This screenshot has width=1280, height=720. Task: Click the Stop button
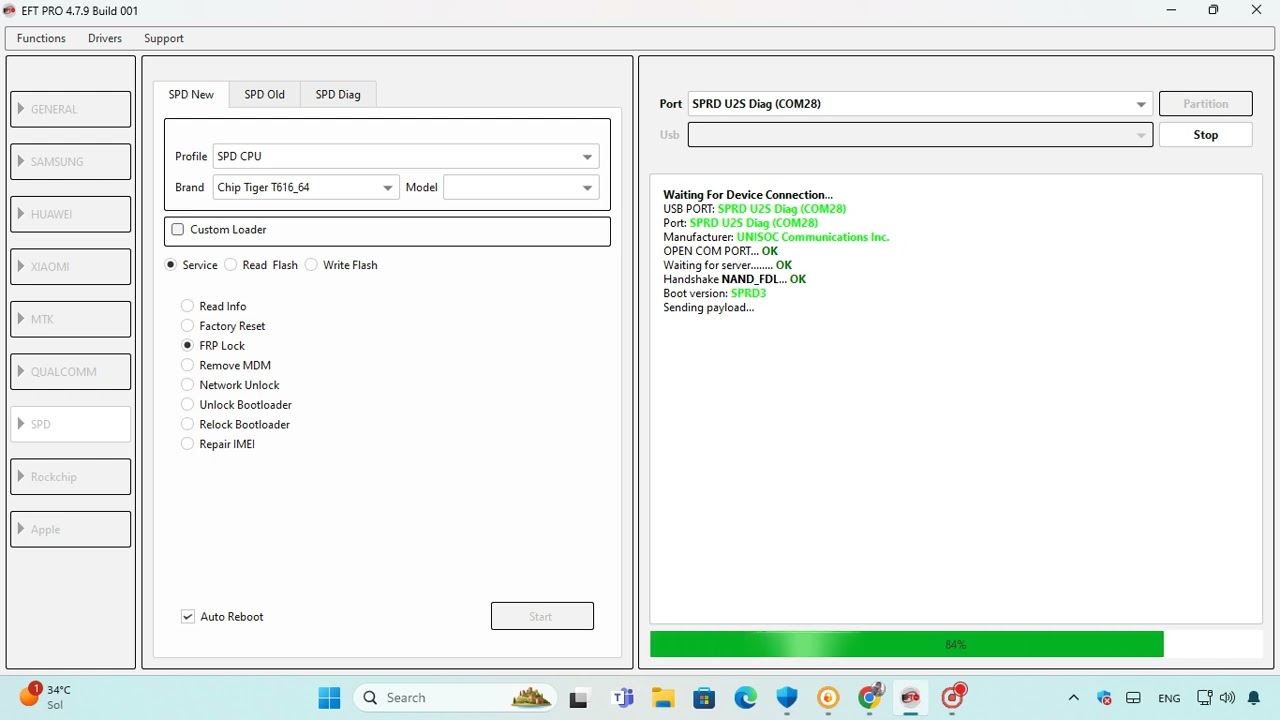[x=1206, y=134]
